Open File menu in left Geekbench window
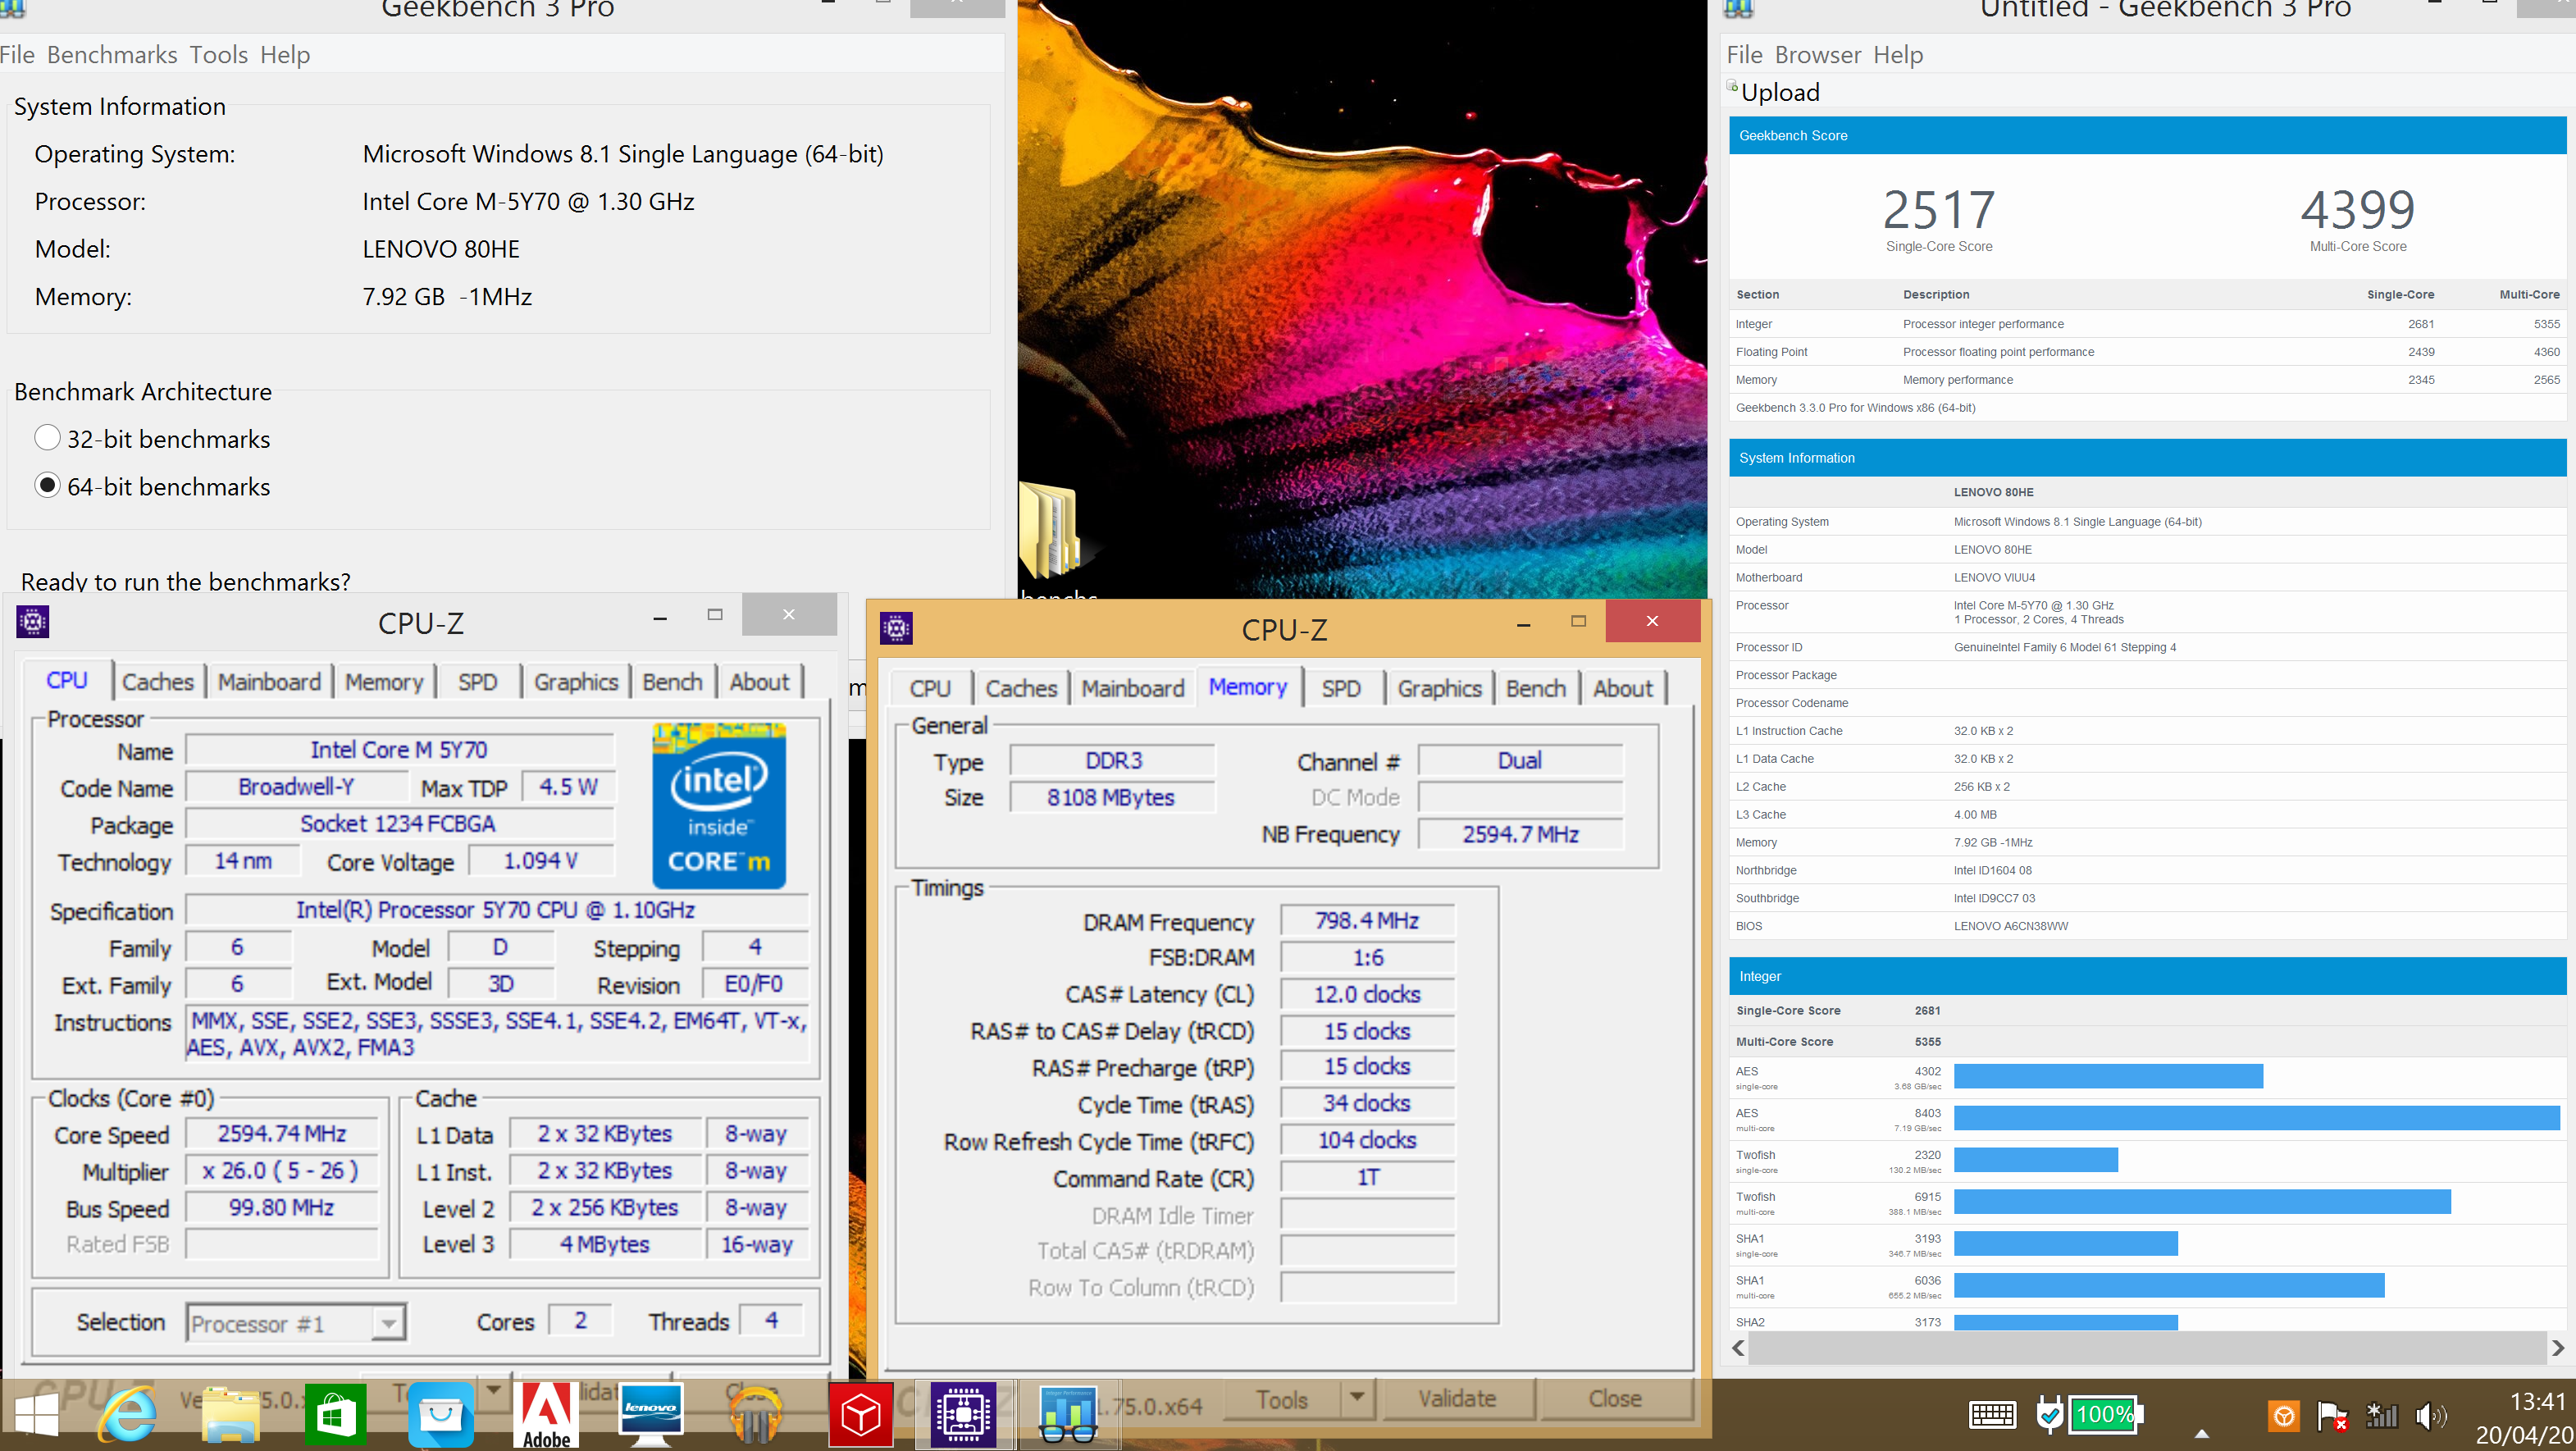Image resolution: width=2576 pixels, height=1451 pixels. tap(17, 54)
